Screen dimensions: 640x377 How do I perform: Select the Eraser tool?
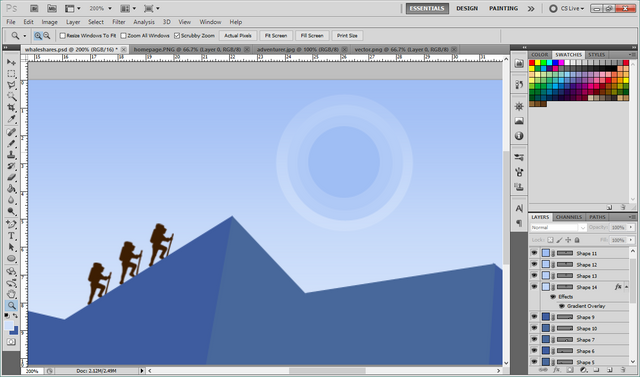click(11, 177)
